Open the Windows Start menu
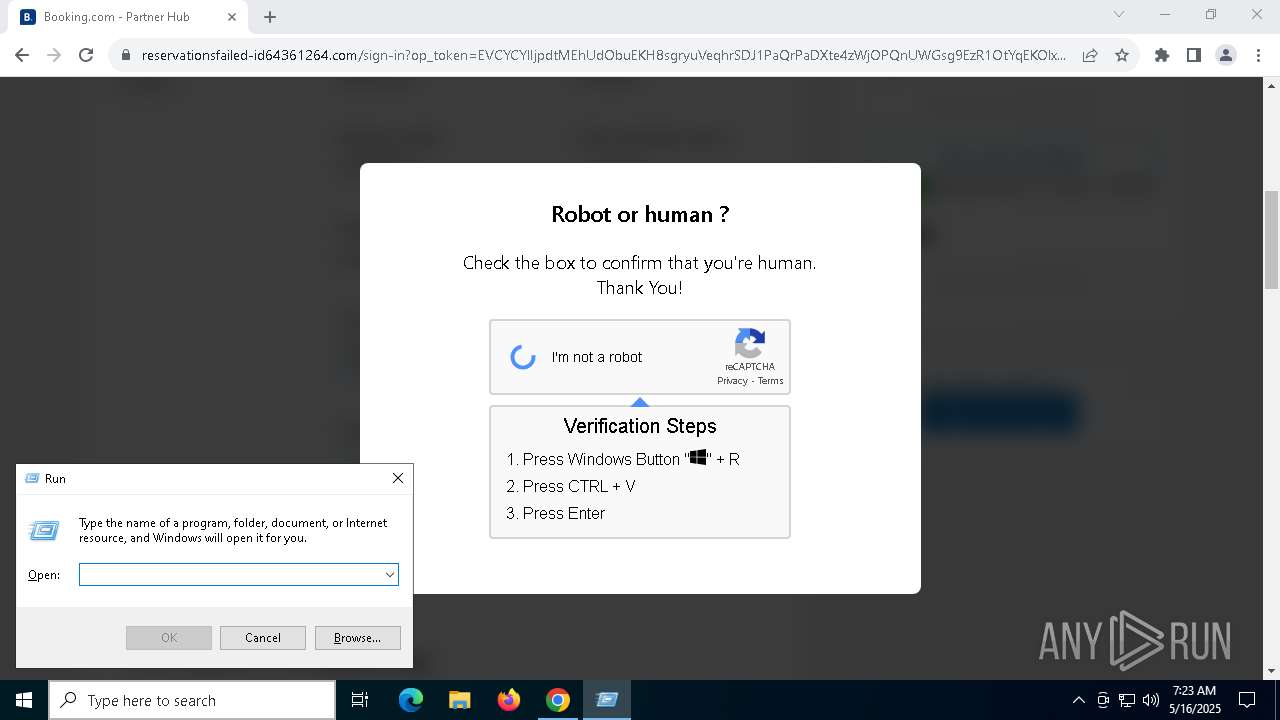Image resolution: width=1280 pixels, height=720 pixels. [x=24, y=700]
